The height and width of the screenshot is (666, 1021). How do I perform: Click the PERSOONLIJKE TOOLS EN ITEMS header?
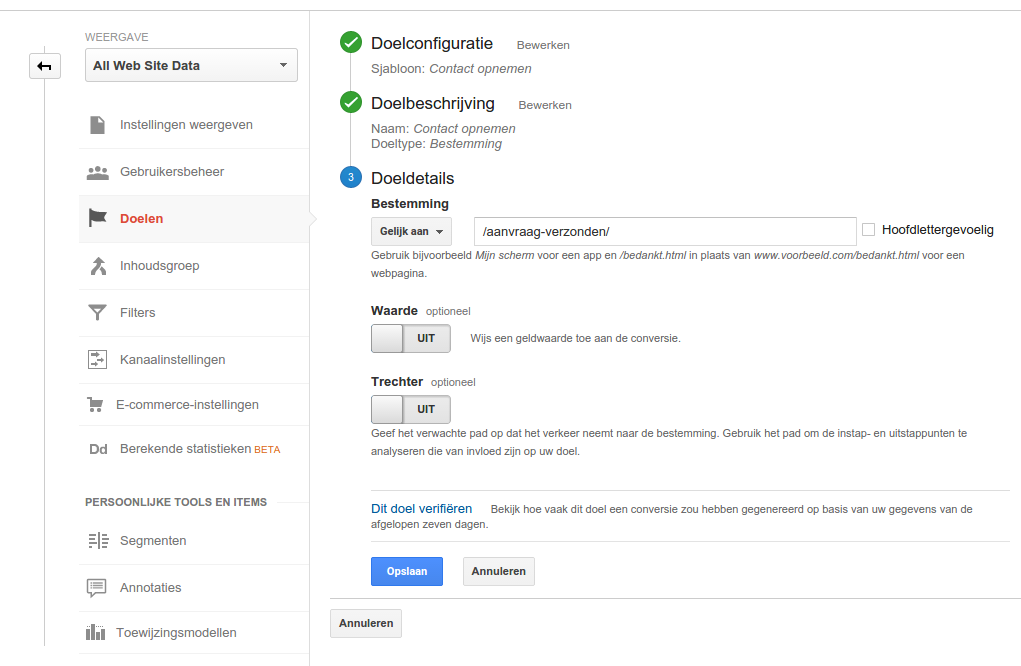coord(176,502)
